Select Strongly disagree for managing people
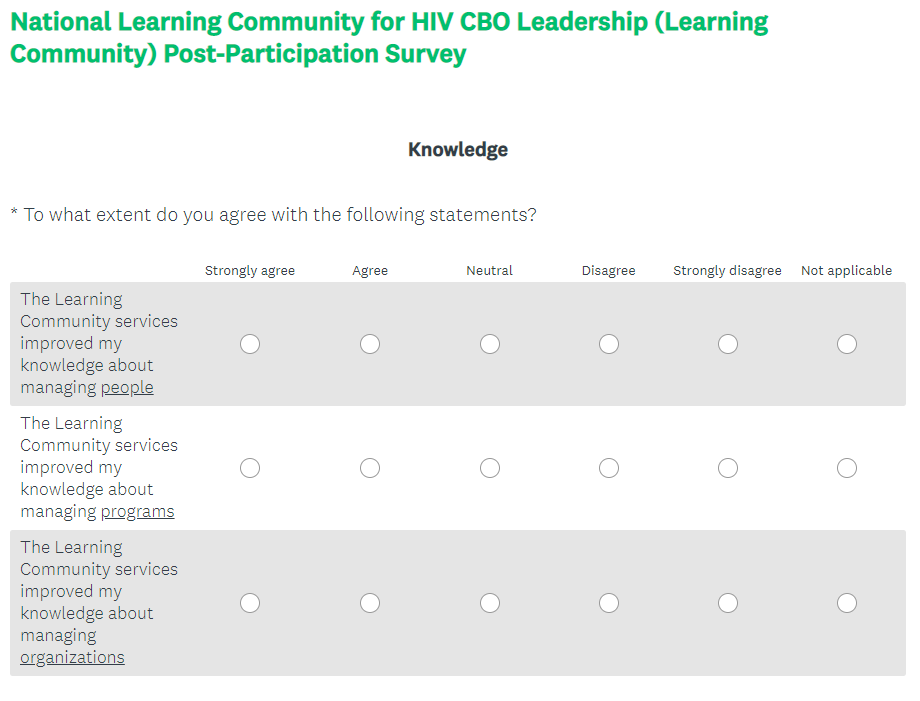The image size is (920, 701). click(728, 344)
